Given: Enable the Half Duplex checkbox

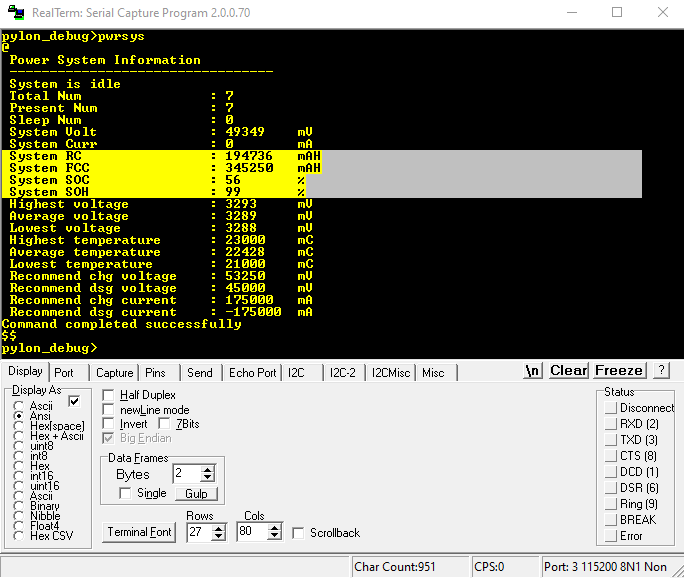Looking at the screenshot, I should pyautogui.click(x=109, y=396).
